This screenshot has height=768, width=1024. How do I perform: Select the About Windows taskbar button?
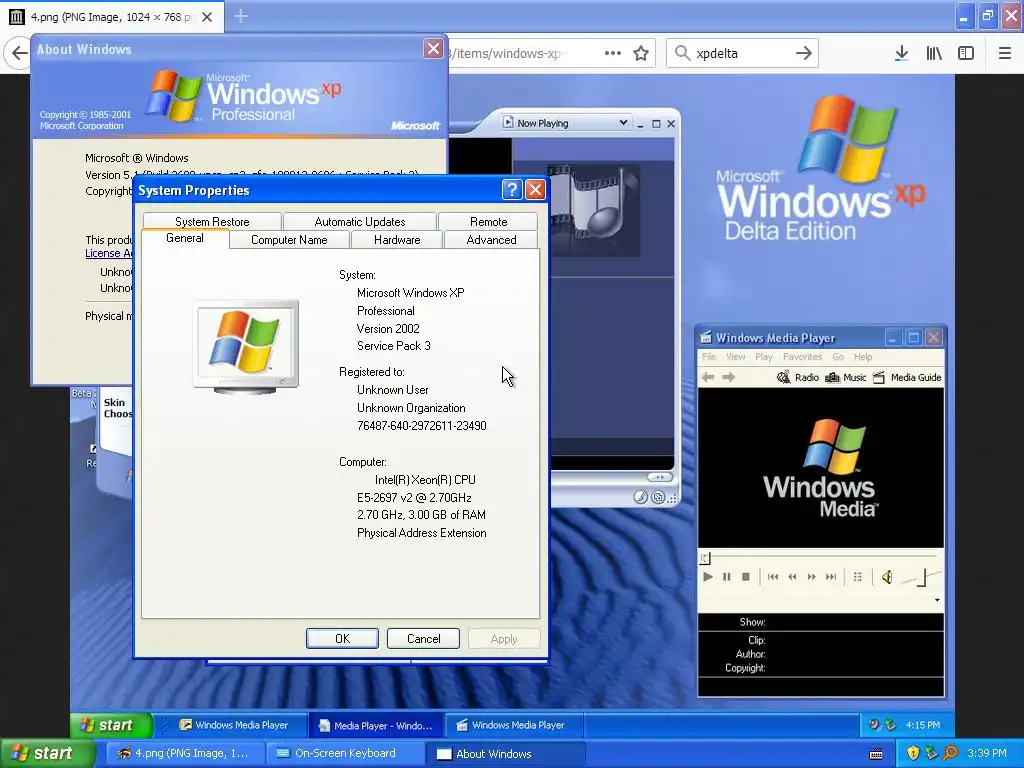504,754
